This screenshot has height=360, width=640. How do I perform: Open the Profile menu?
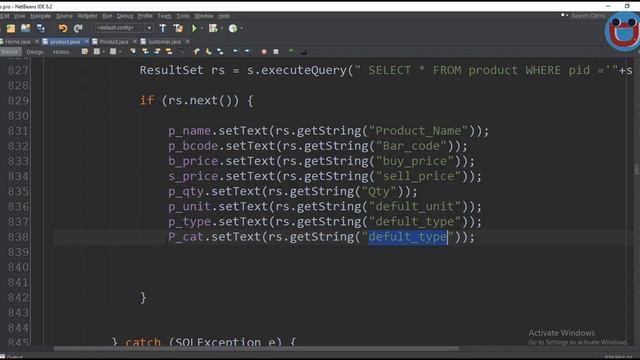145,16
